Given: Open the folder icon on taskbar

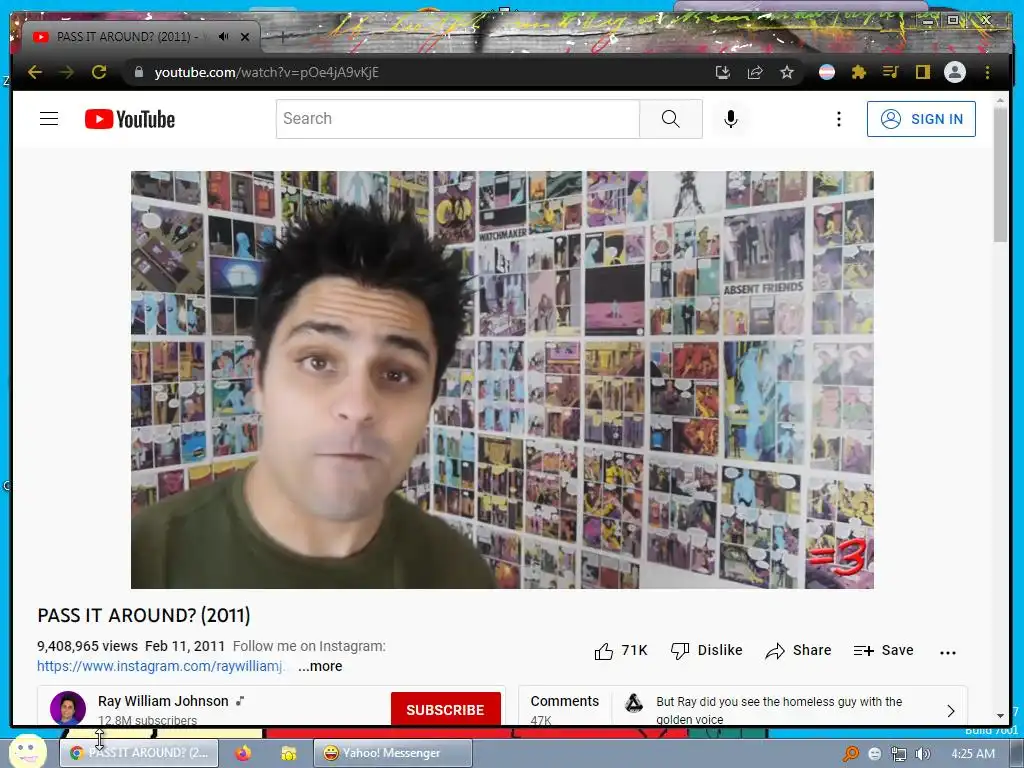Looking at the screenshot, I should [289, 754].
